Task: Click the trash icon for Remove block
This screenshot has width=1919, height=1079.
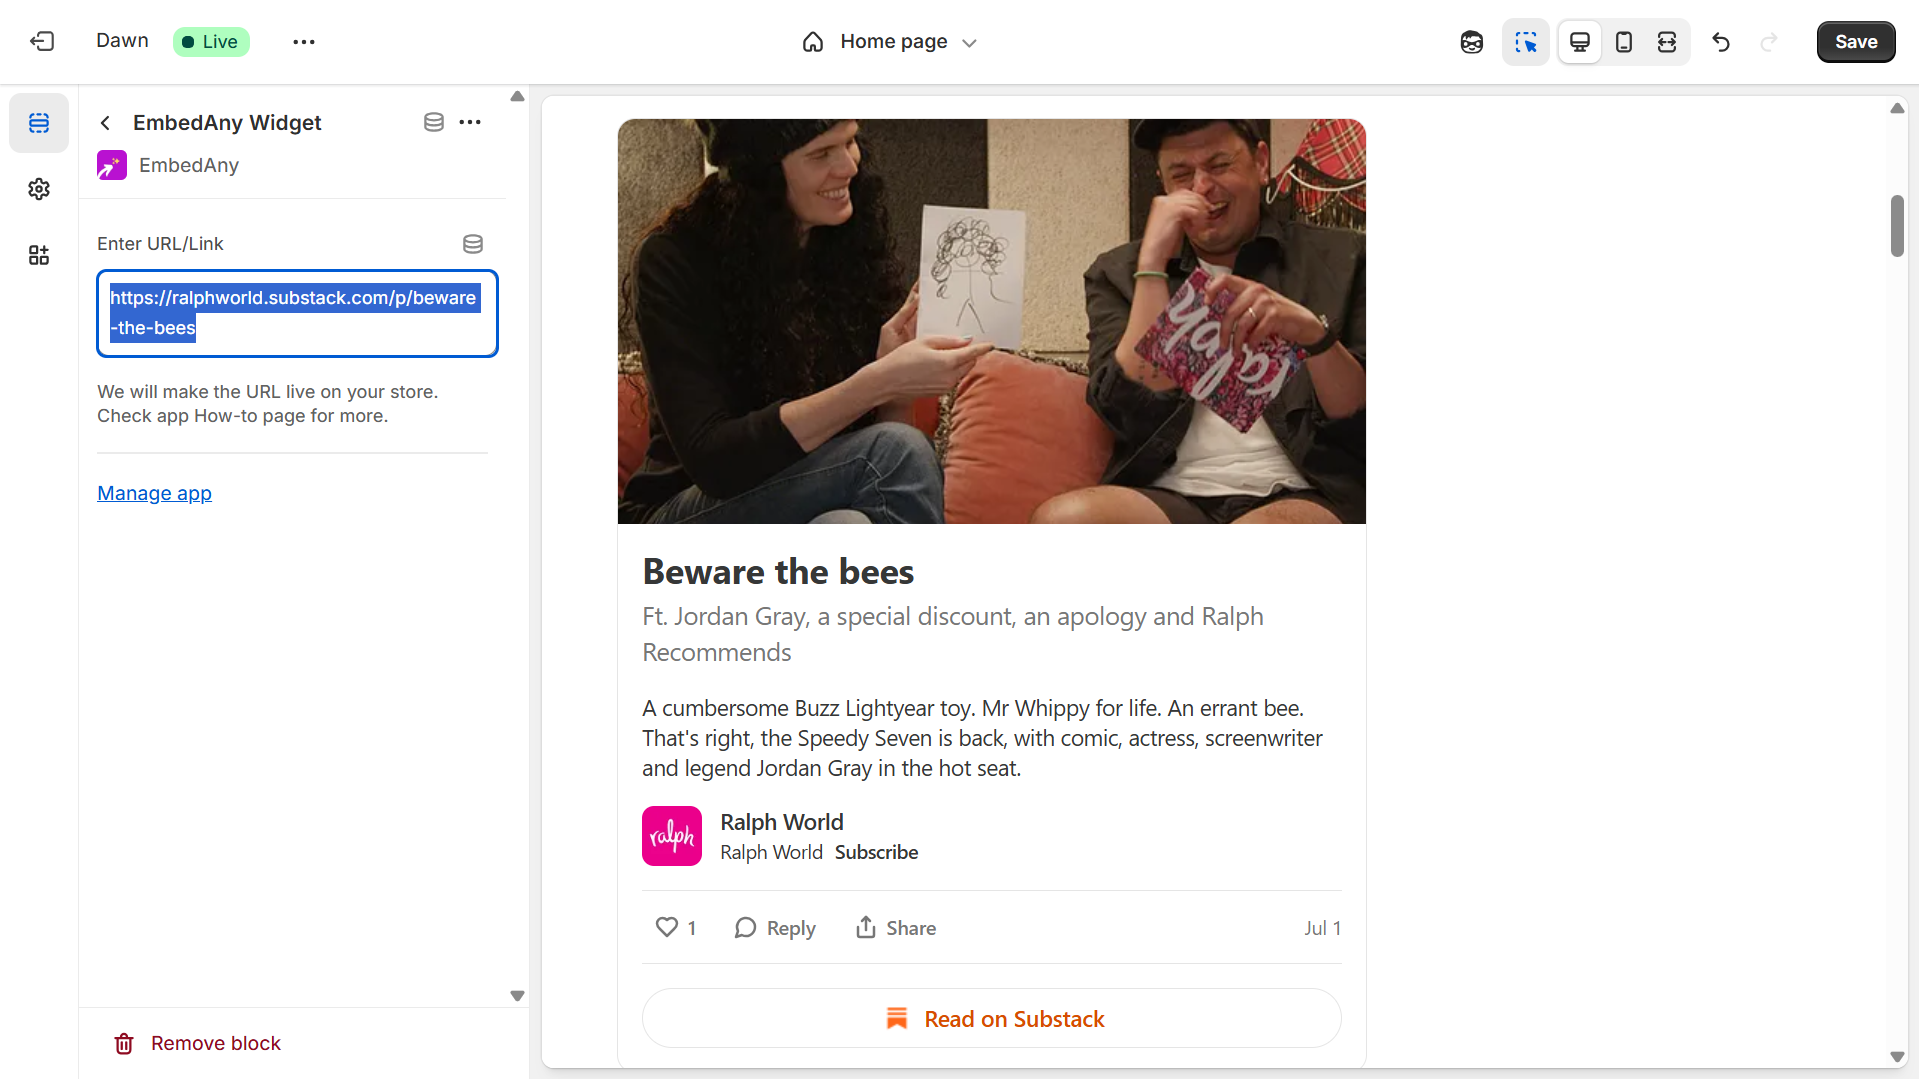Action: coord(124,1043)
